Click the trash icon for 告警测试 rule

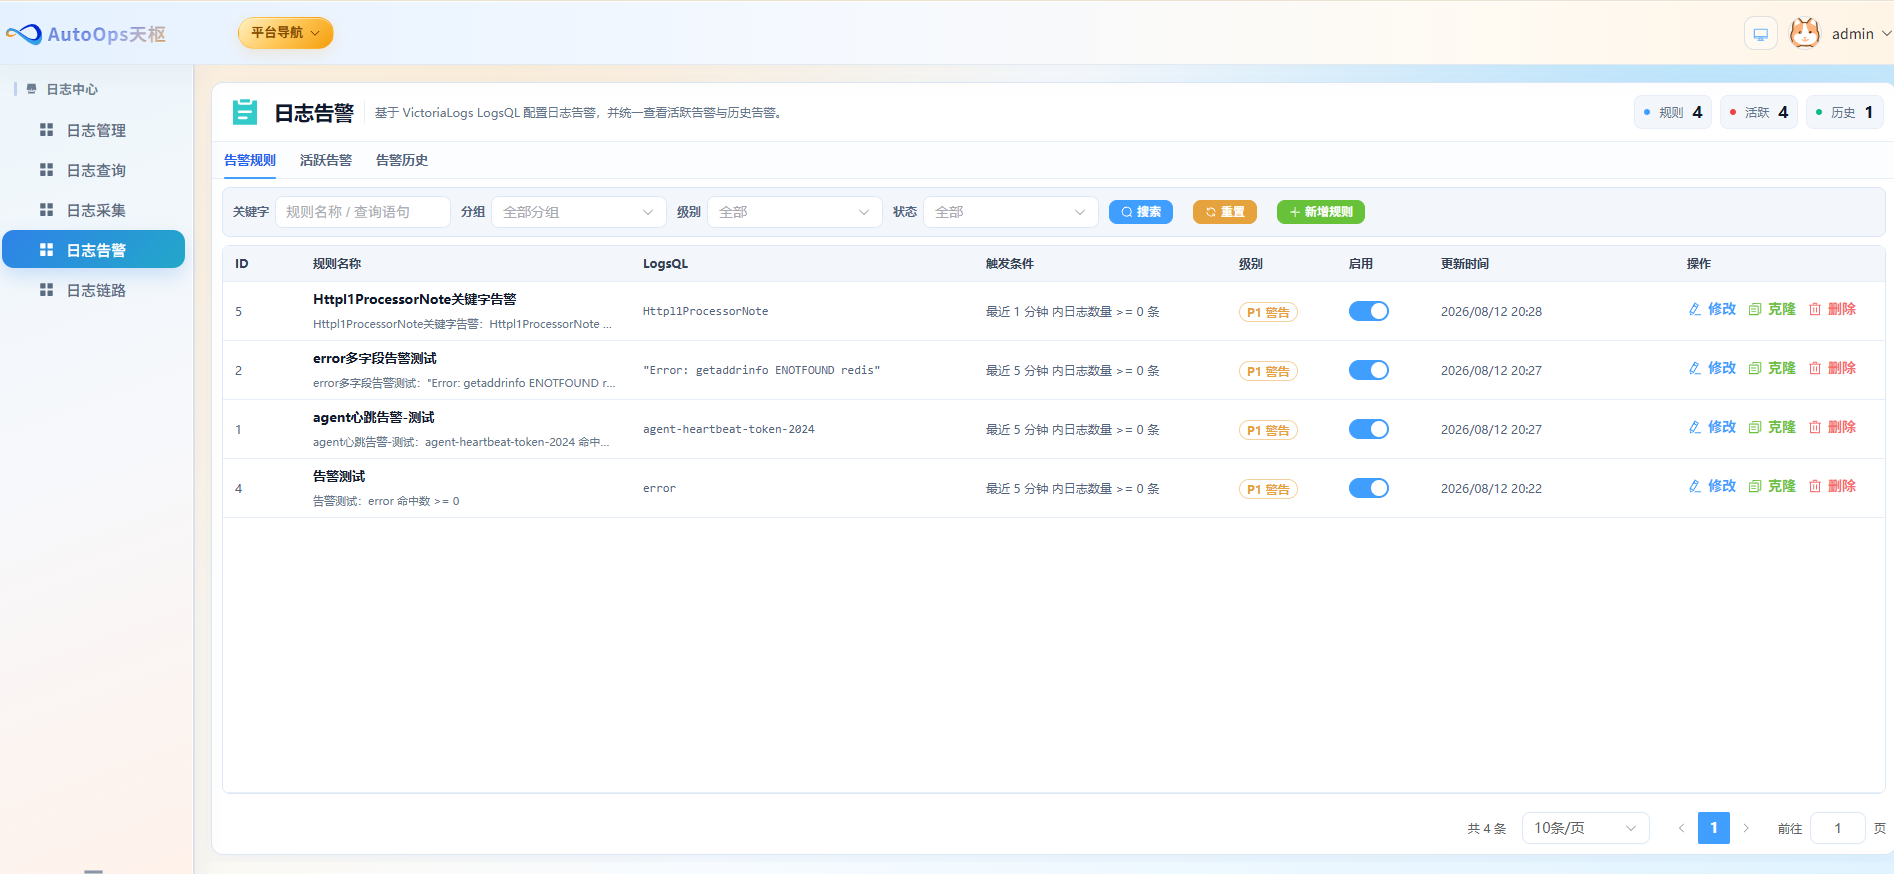[x=1815, y=486]
